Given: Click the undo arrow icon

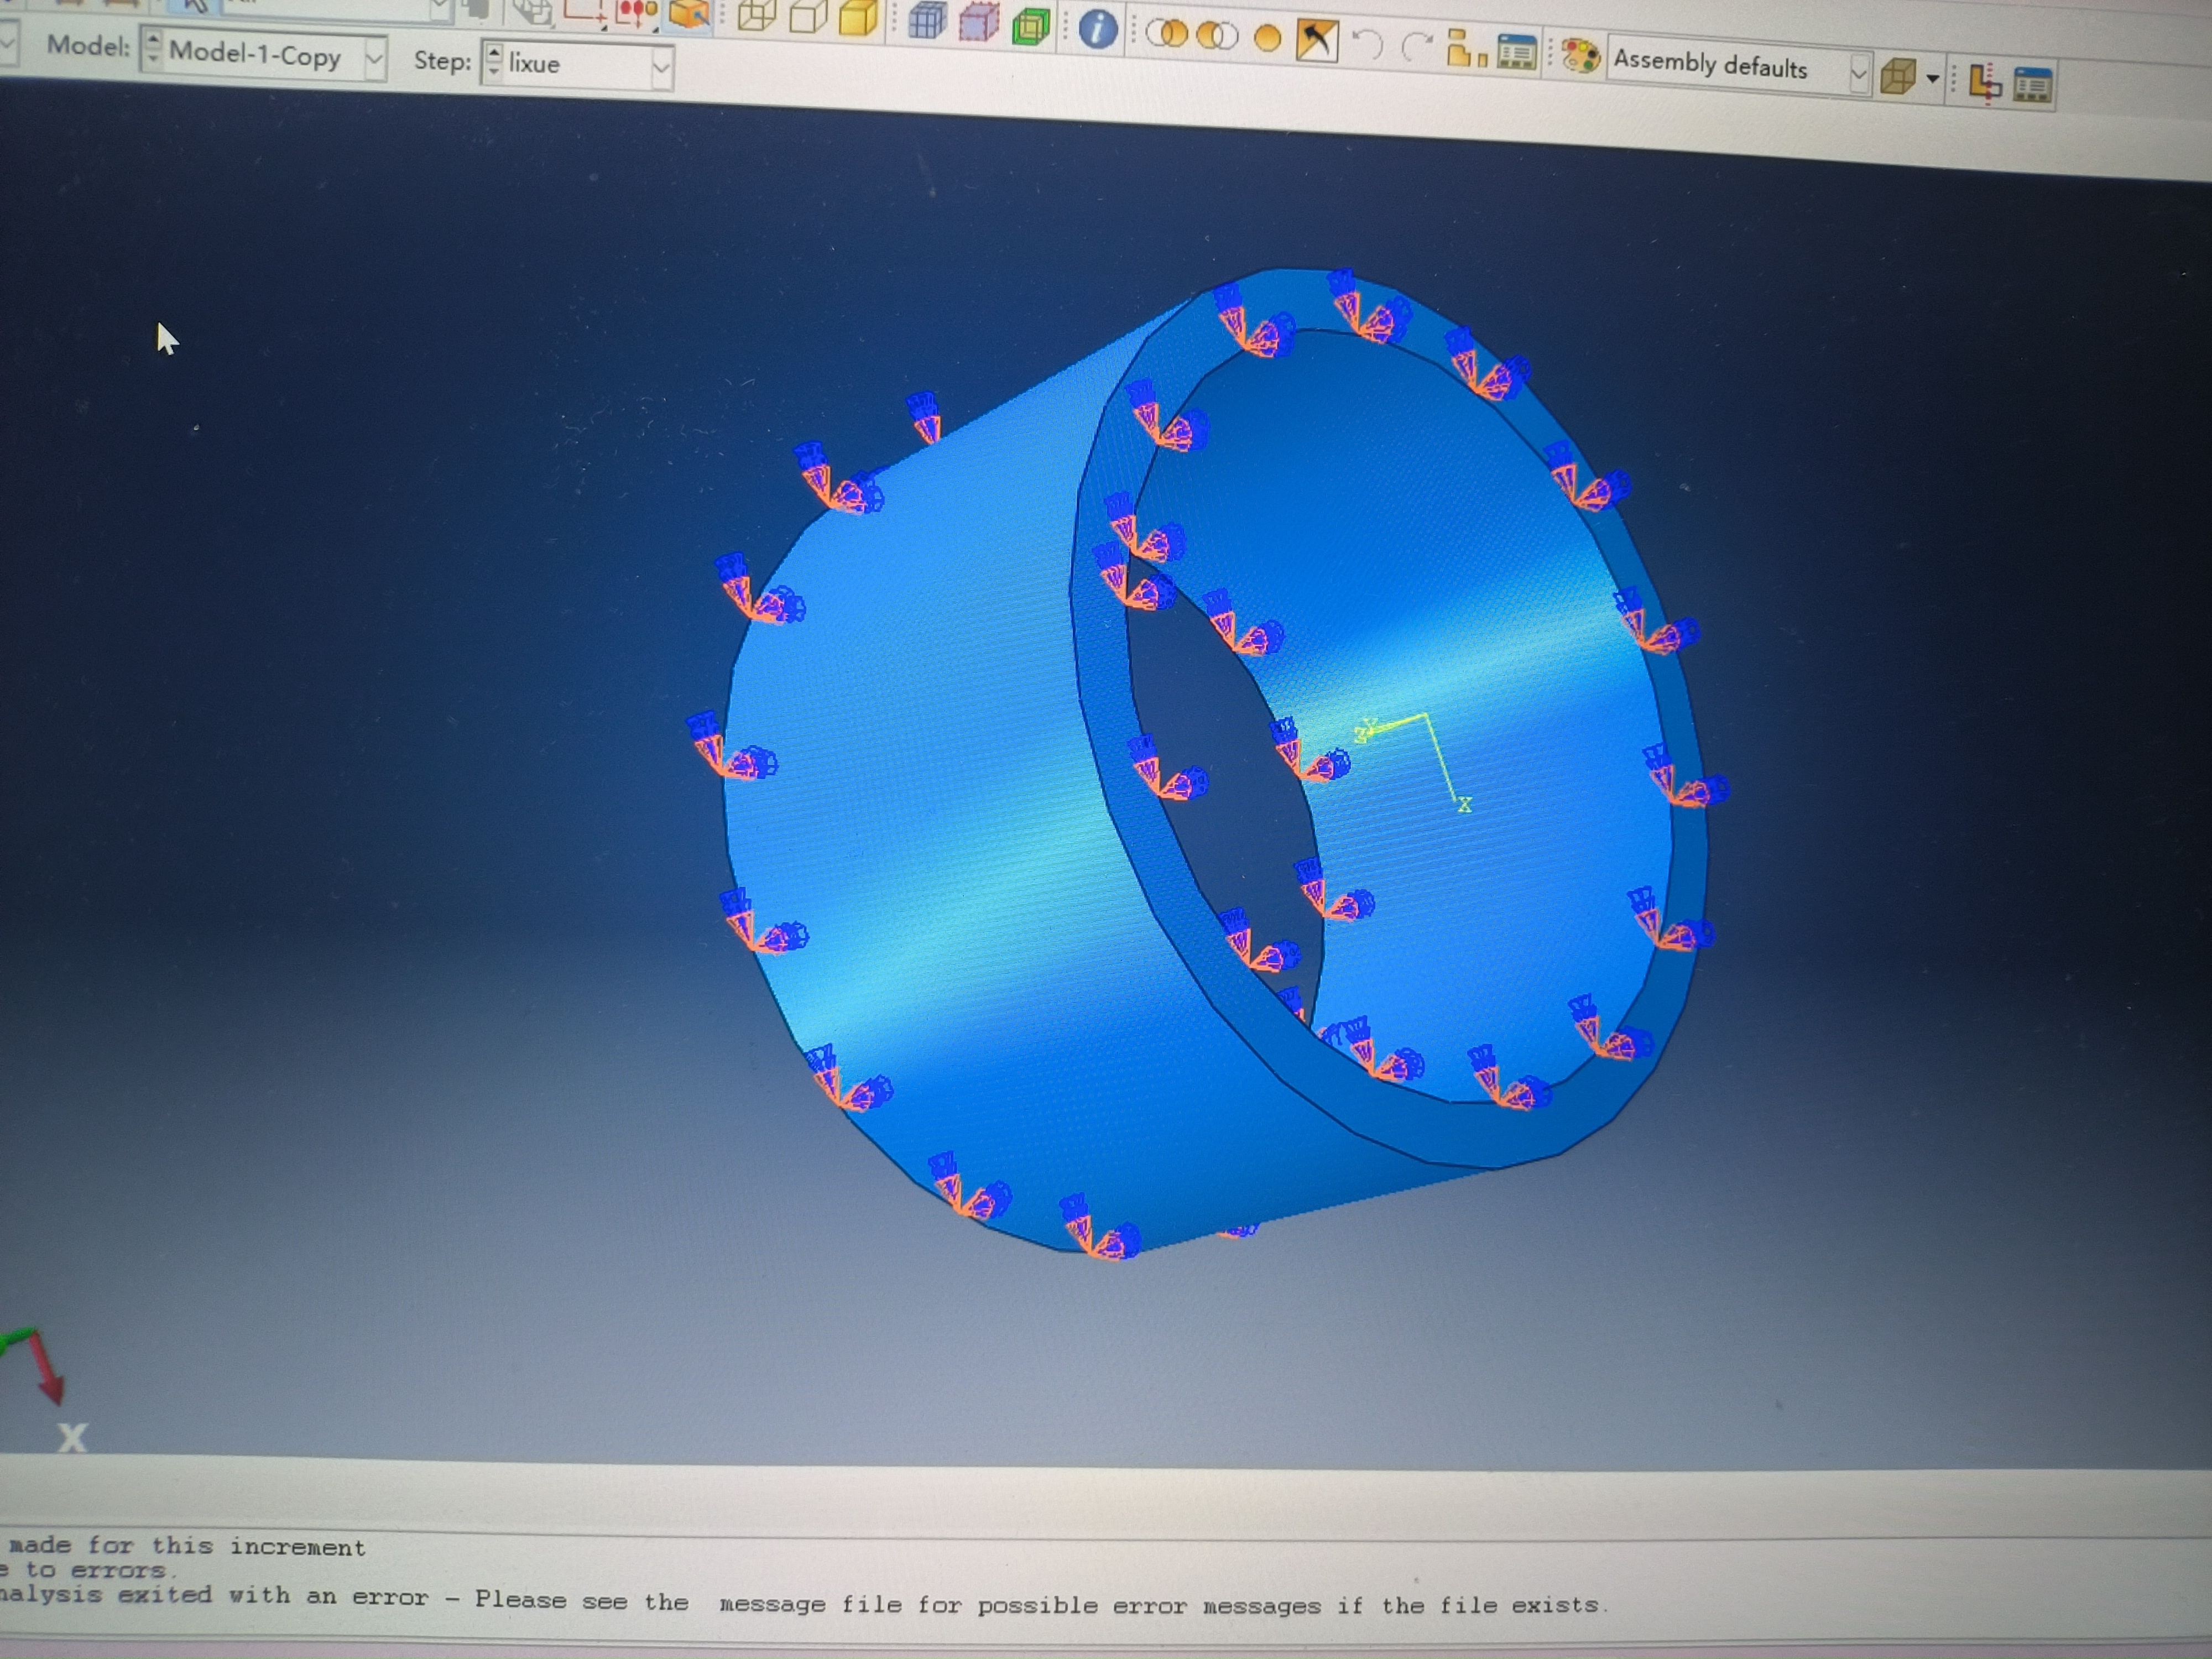Looking at the screenshot, I should (x=1367, y=44).
